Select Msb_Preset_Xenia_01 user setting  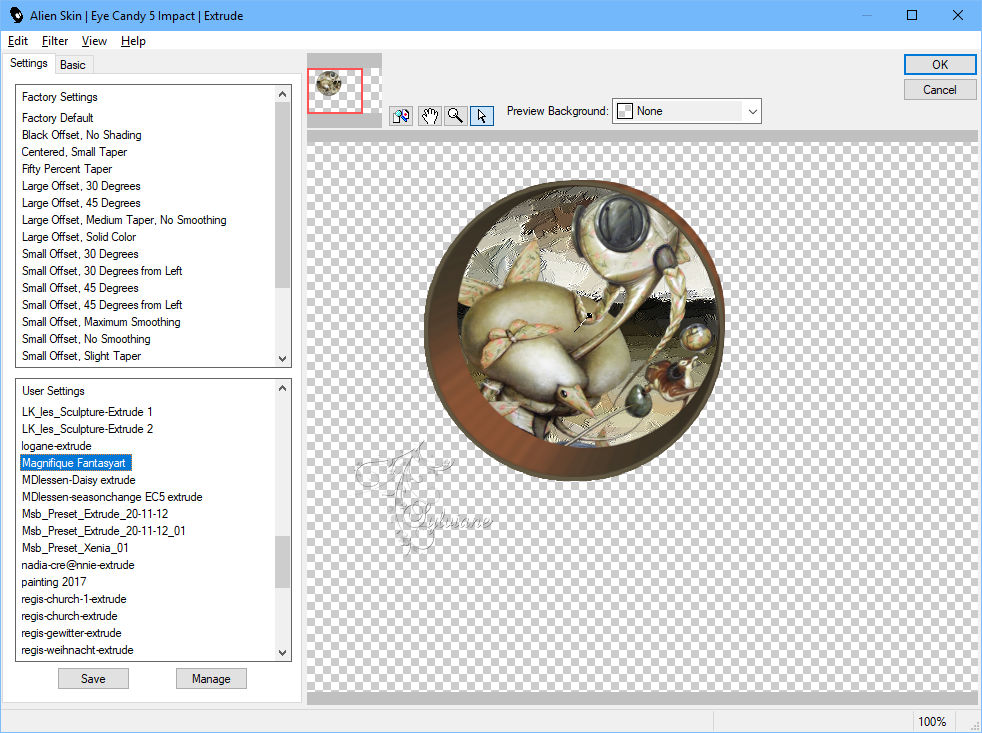coord(75,548)
